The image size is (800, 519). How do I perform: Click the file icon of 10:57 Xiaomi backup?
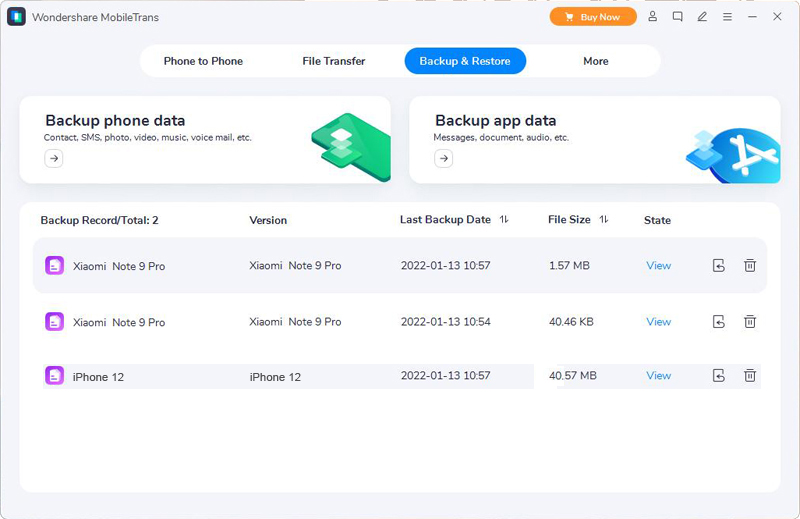[x=54, y=265]
